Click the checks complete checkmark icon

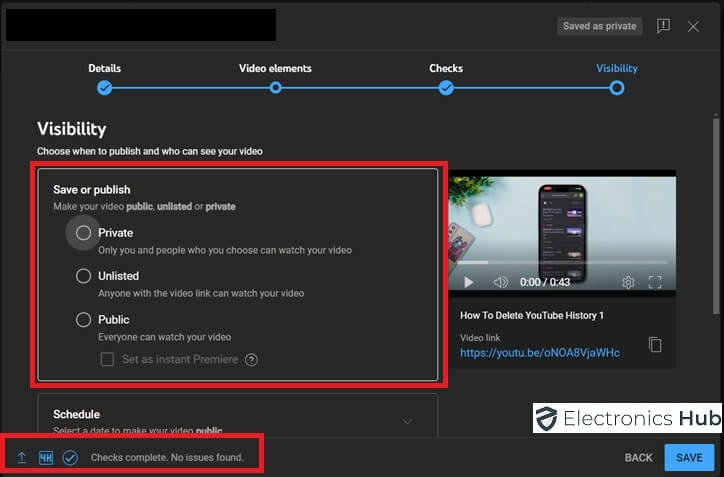[x=70, y=458]
